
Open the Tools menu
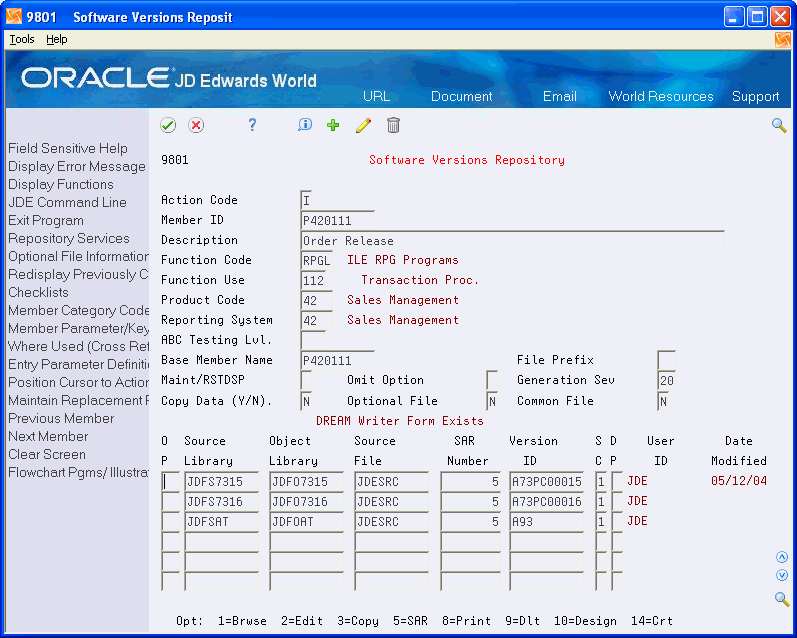coord(22,39)
